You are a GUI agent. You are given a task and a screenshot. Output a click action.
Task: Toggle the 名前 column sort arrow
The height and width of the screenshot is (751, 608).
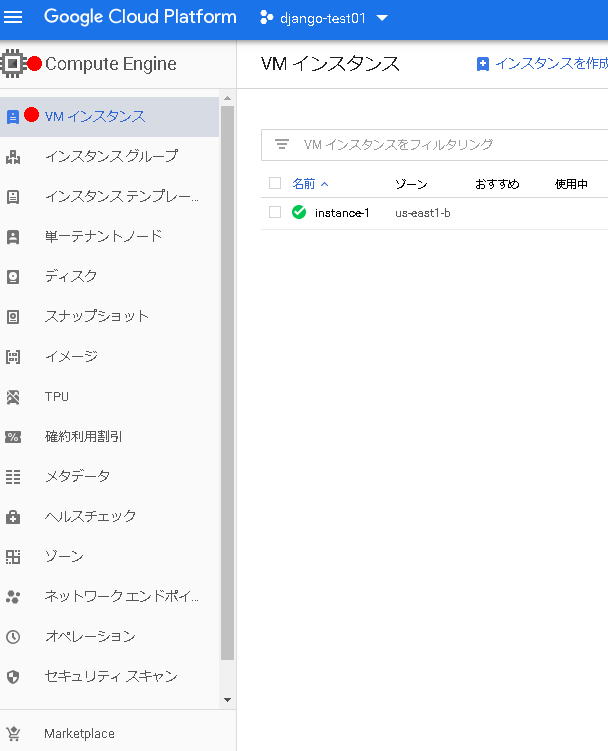(x=324, y=184)
